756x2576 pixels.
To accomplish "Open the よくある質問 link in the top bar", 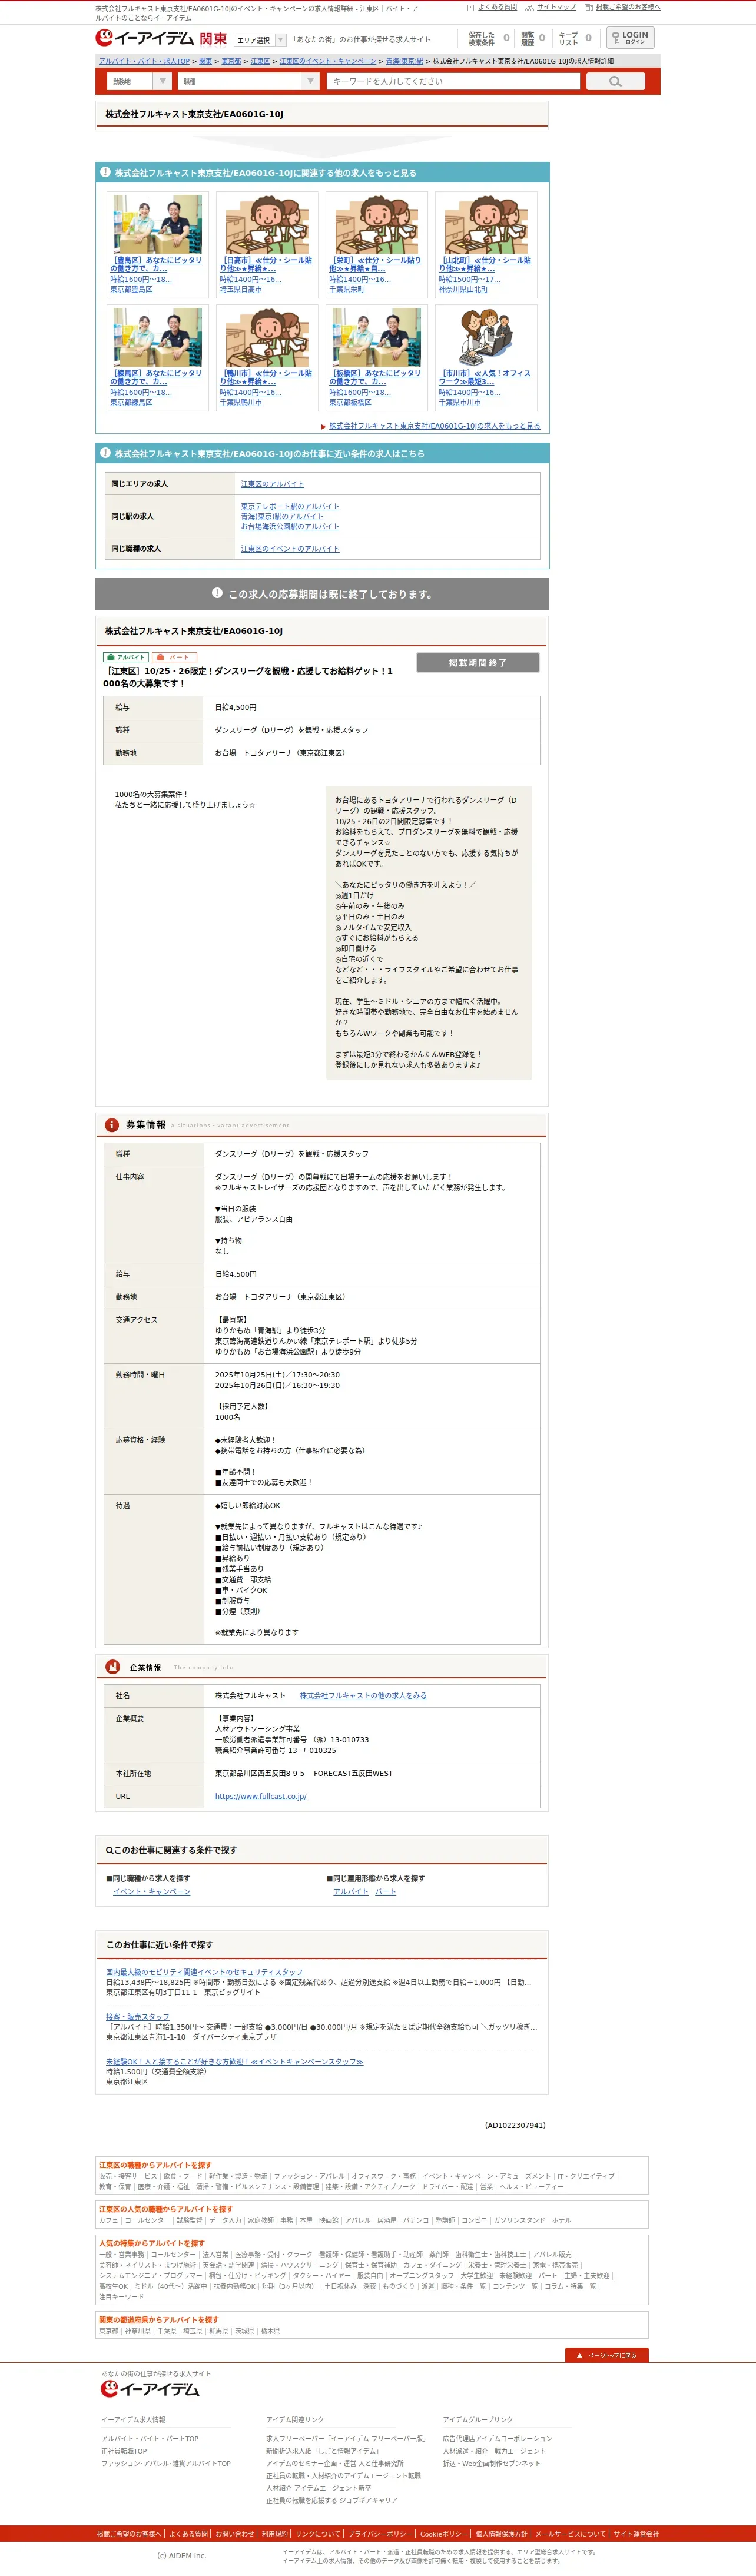I will 497,7.
